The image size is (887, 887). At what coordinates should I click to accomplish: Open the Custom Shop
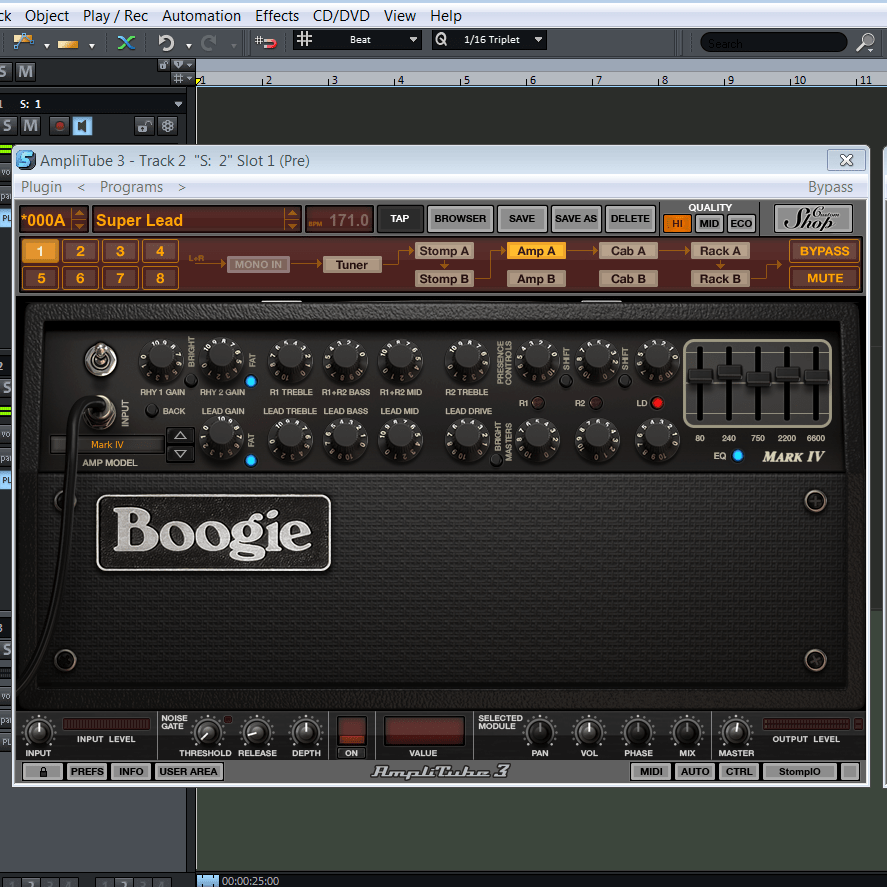point(813,219)
